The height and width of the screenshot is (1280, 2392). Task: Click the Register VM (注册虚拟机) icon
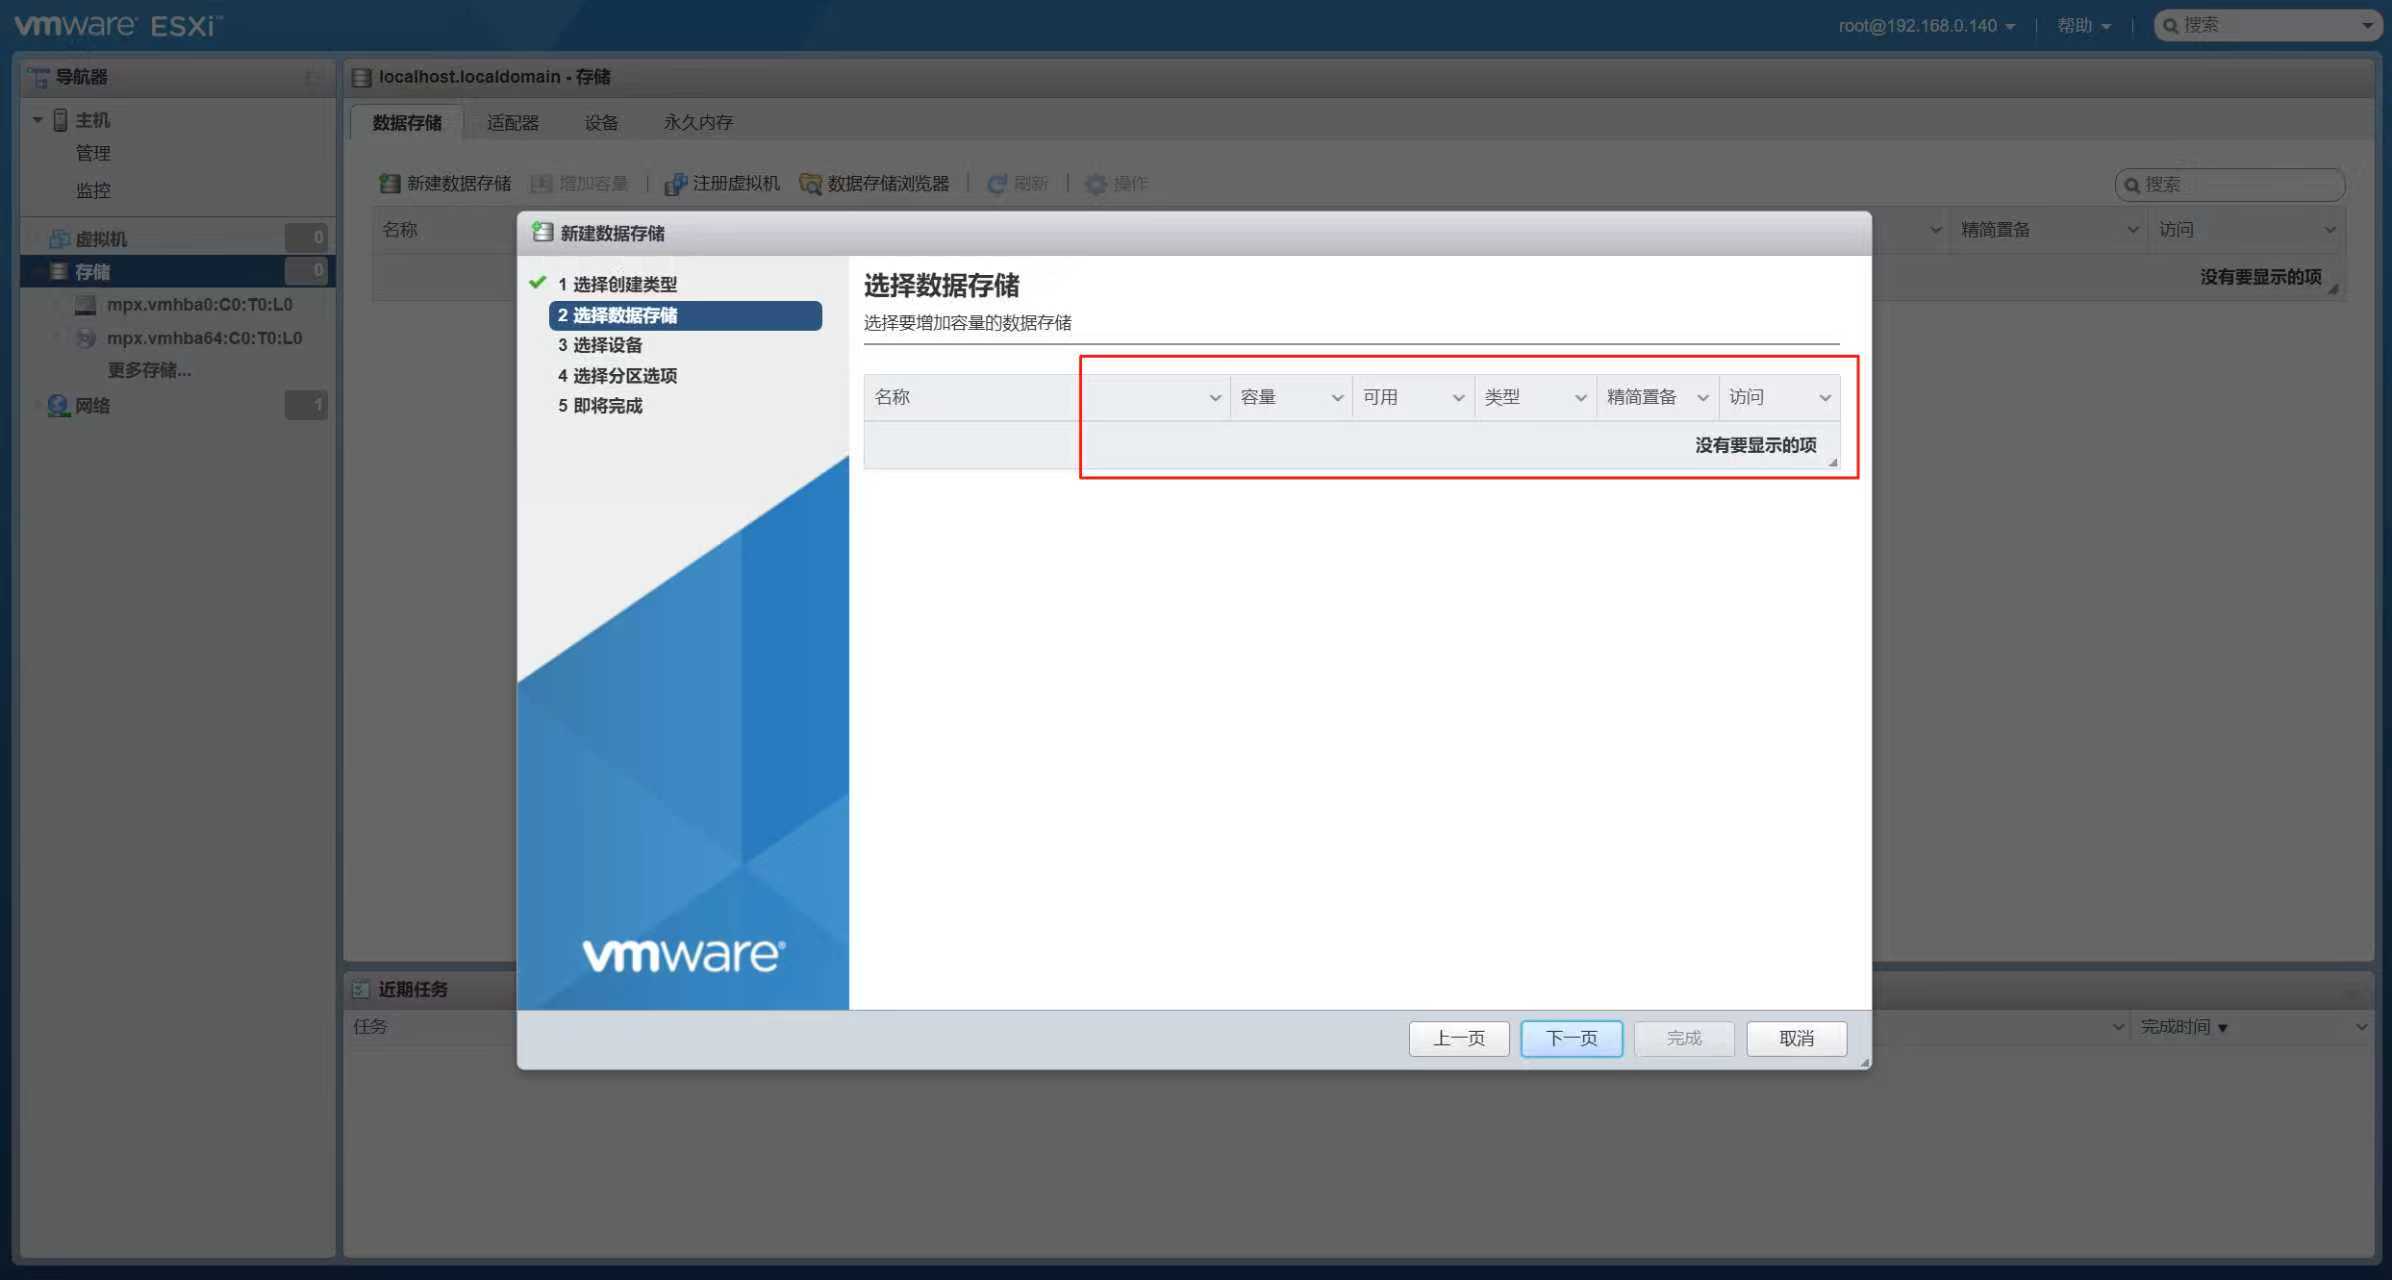tap(675, 184)
